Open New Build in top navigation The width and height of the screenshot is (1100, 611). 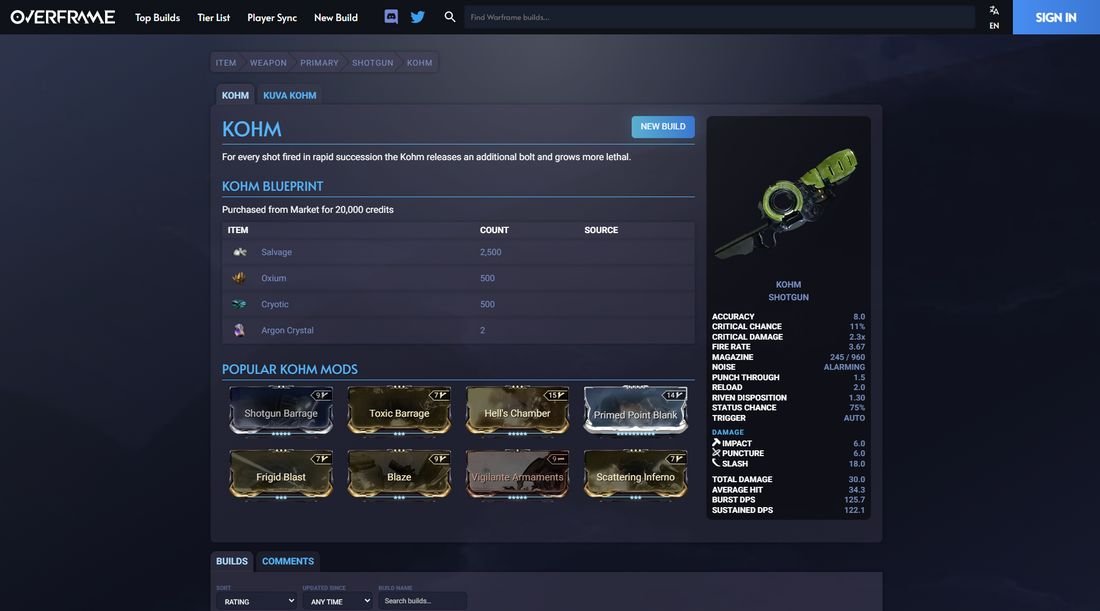pos(335,18)
